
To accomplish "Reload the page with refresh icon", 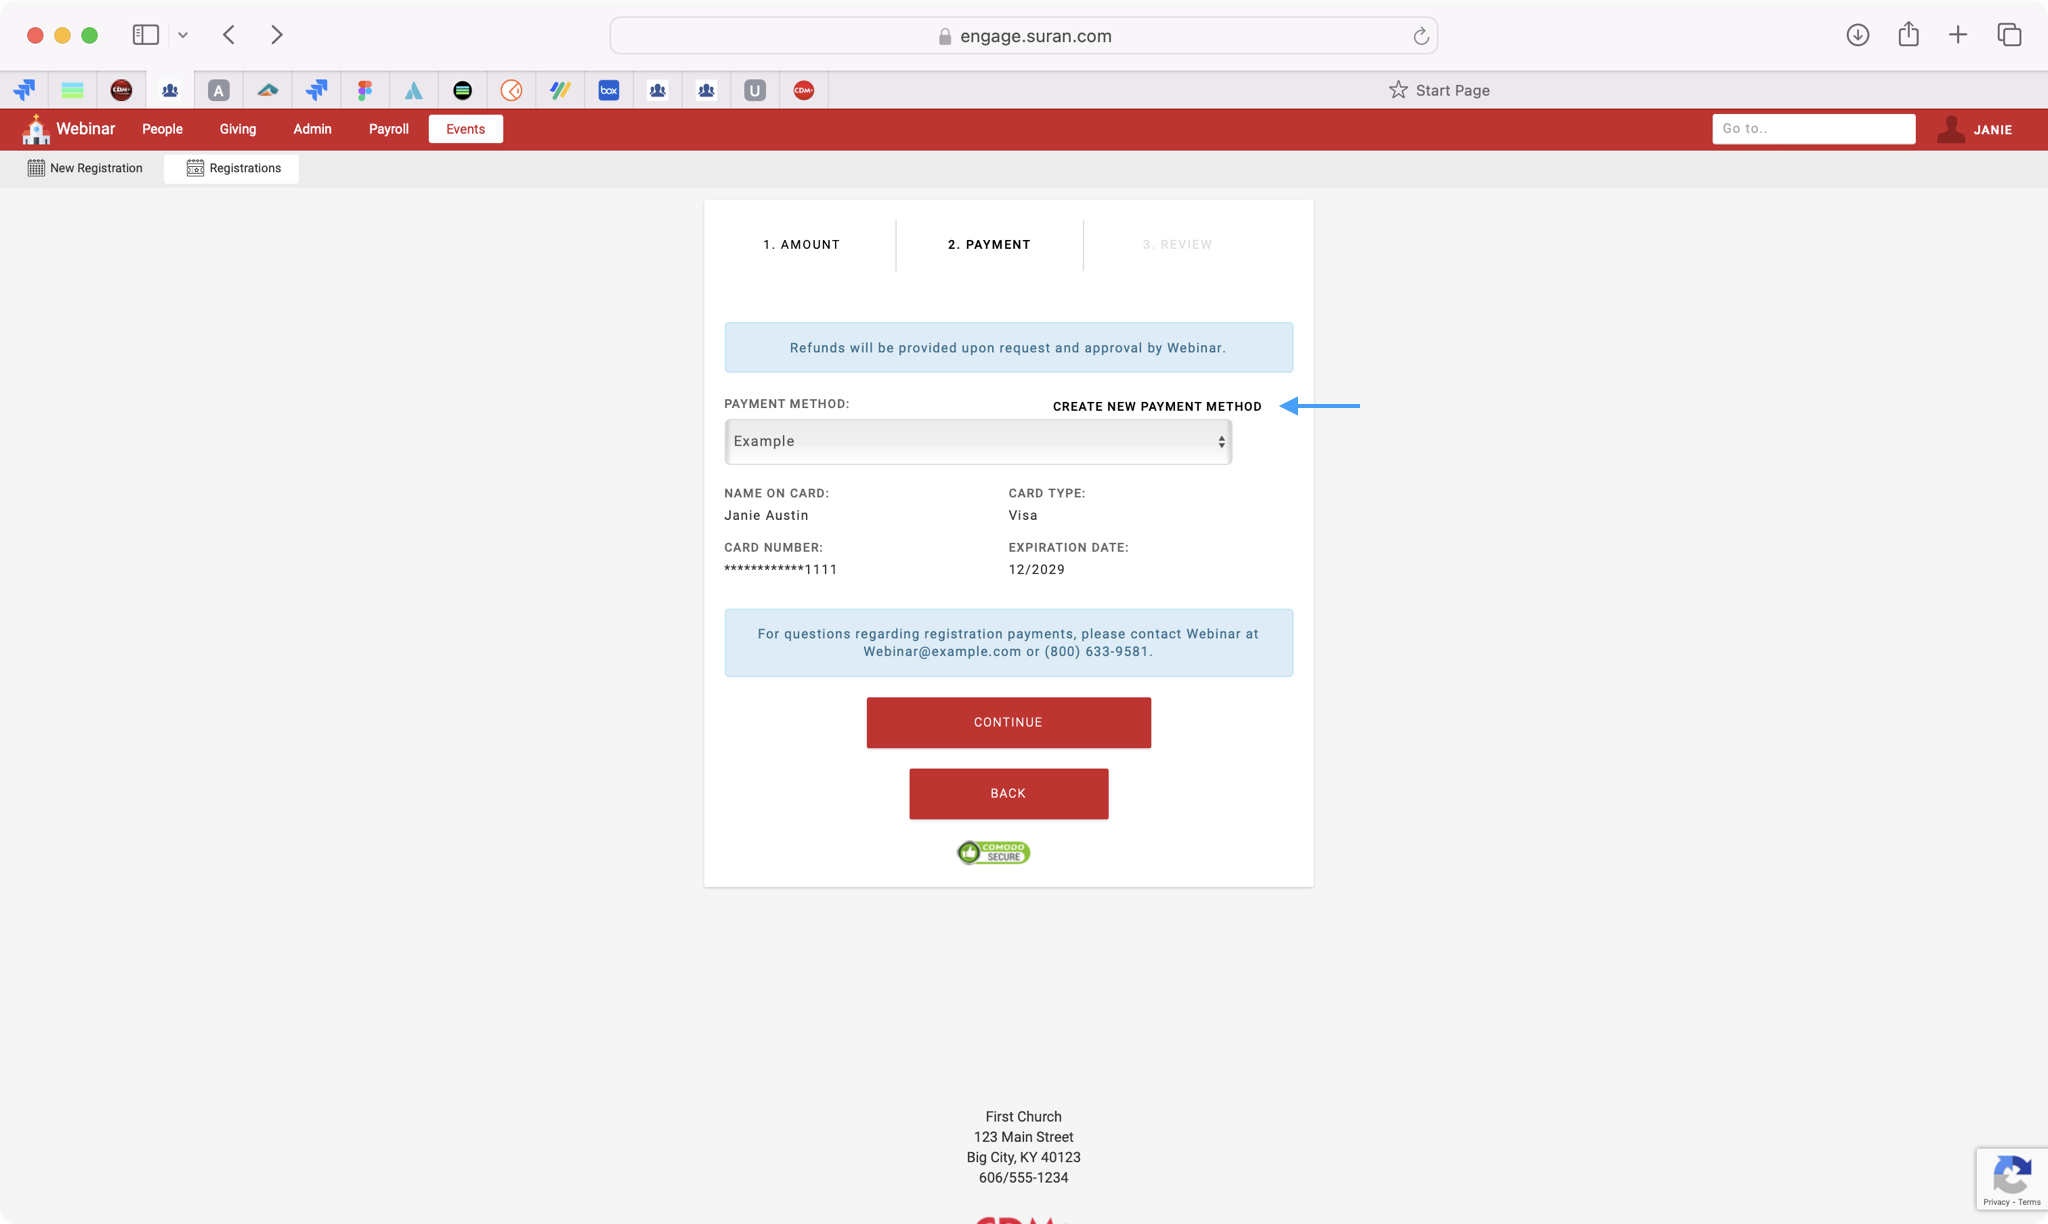I will point(1420,36).
